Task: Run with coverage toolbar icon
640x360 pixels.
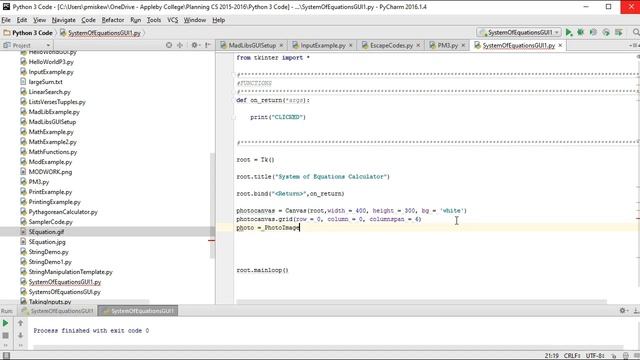Action: pyautogui.click(x=593, y=32)
